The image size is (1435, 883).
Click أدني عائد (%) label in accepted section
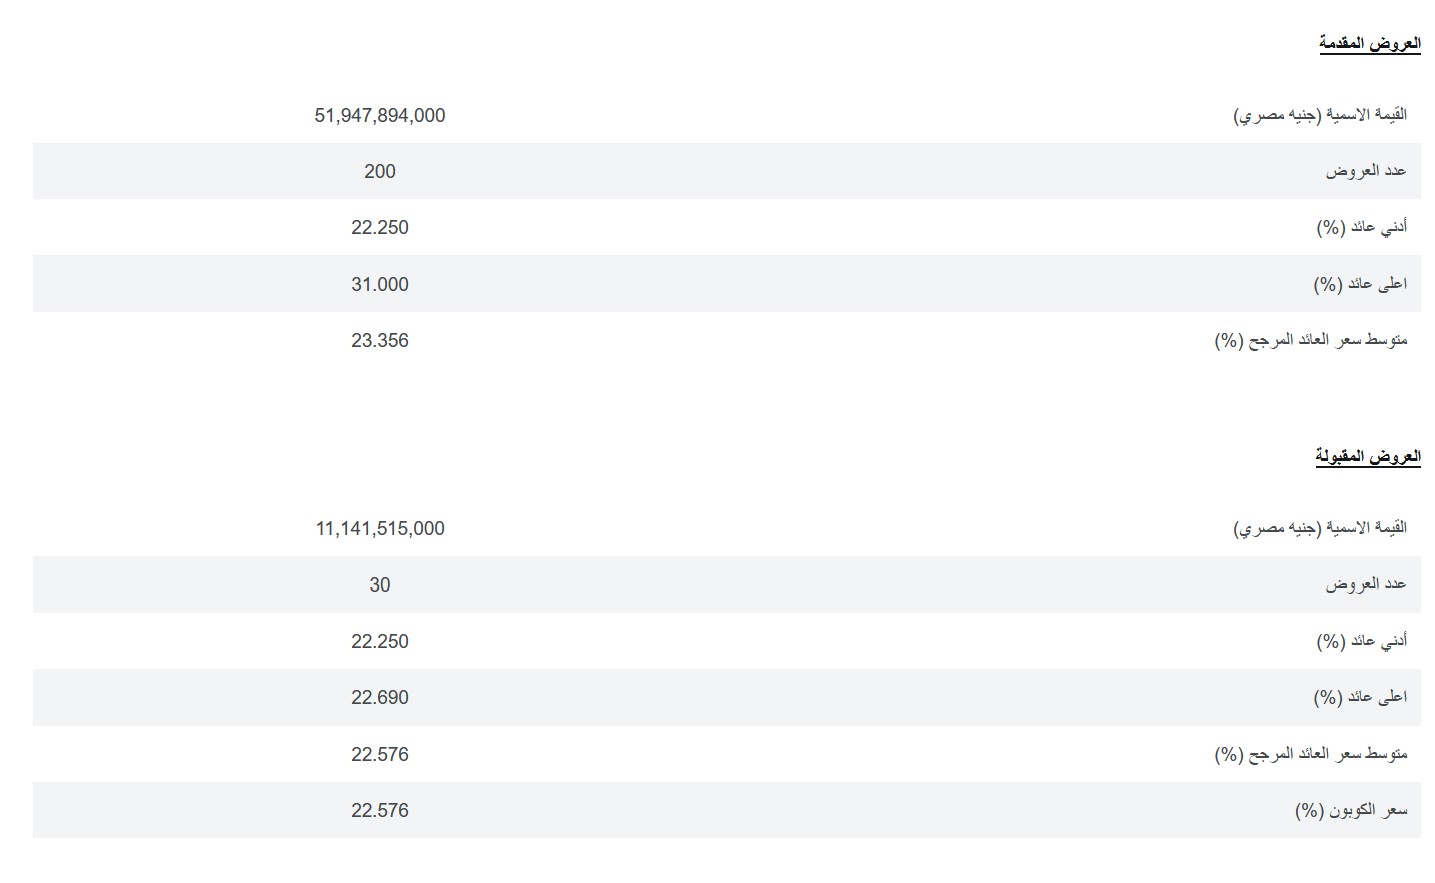pyautogui.click(x=1362, y=641)
